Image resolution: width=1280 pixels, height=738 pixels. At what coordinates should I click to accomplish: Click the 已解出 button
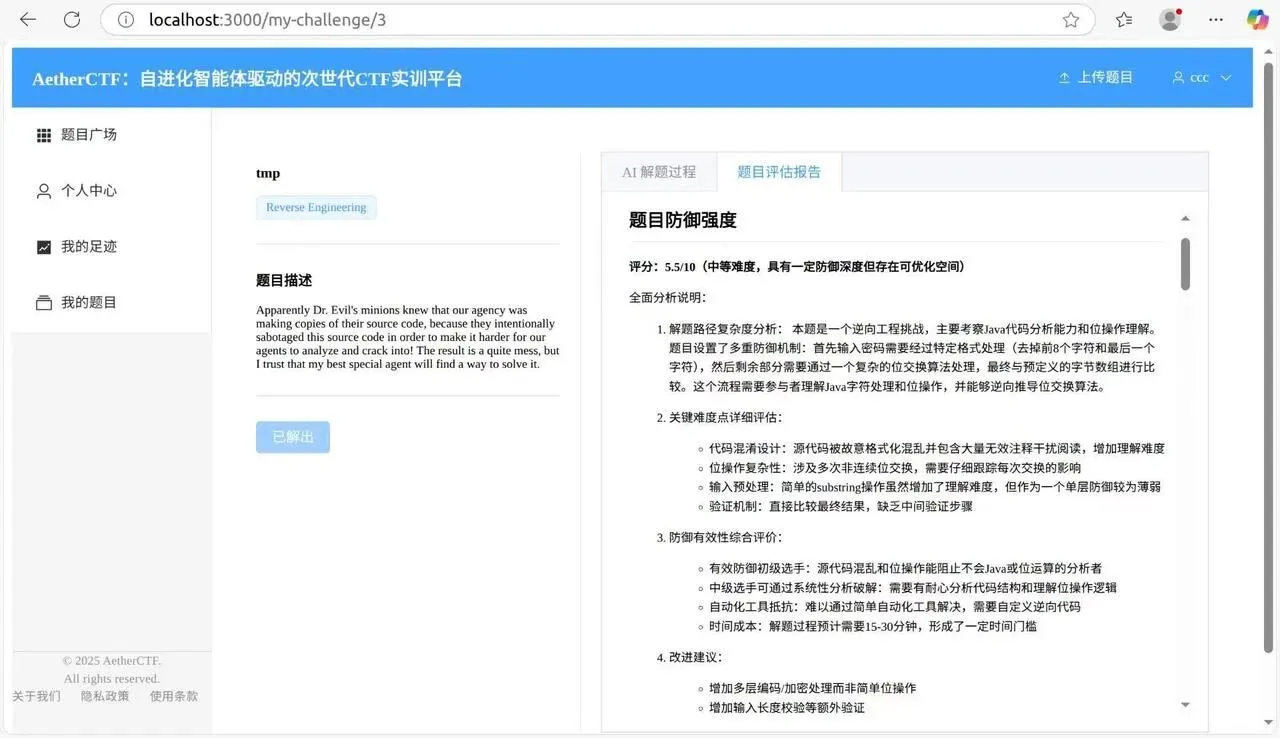pyautogui.click(x=293, y=437)
